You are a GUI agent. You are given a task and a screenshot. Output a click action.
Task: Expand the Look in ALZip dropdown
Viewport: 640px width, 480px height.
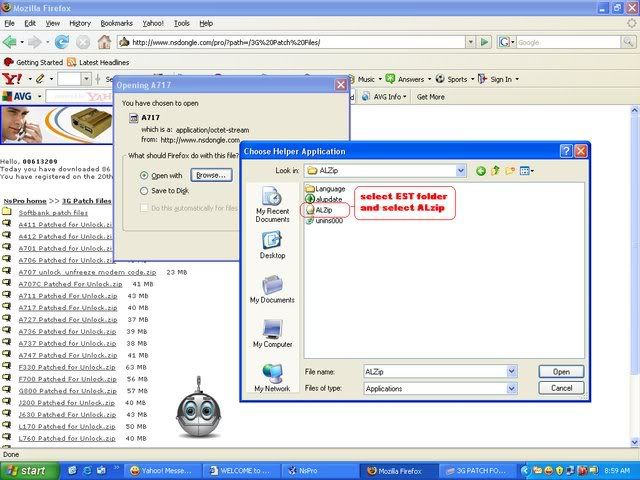460,171
